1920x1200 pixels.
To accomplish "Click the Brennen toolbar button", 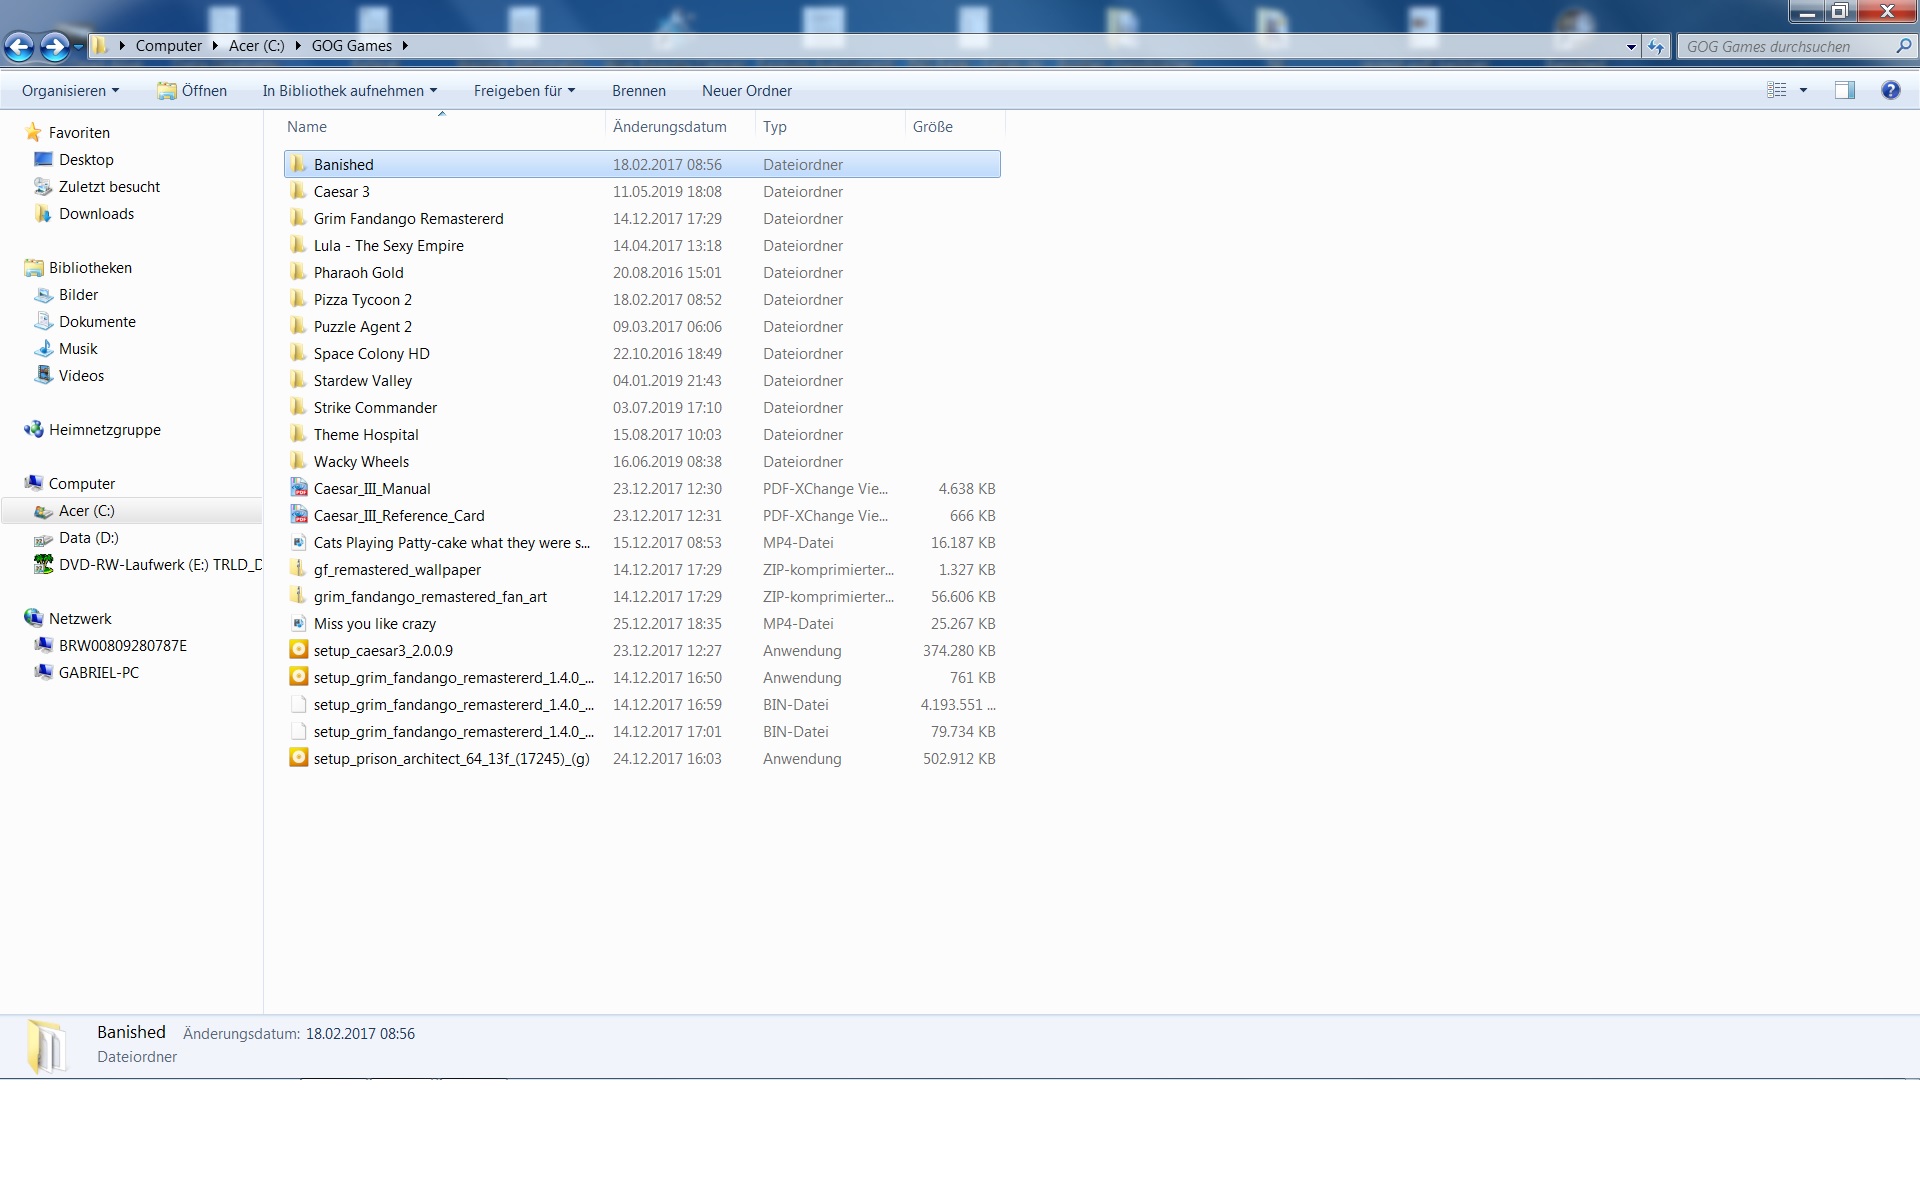I will point(639,90).
